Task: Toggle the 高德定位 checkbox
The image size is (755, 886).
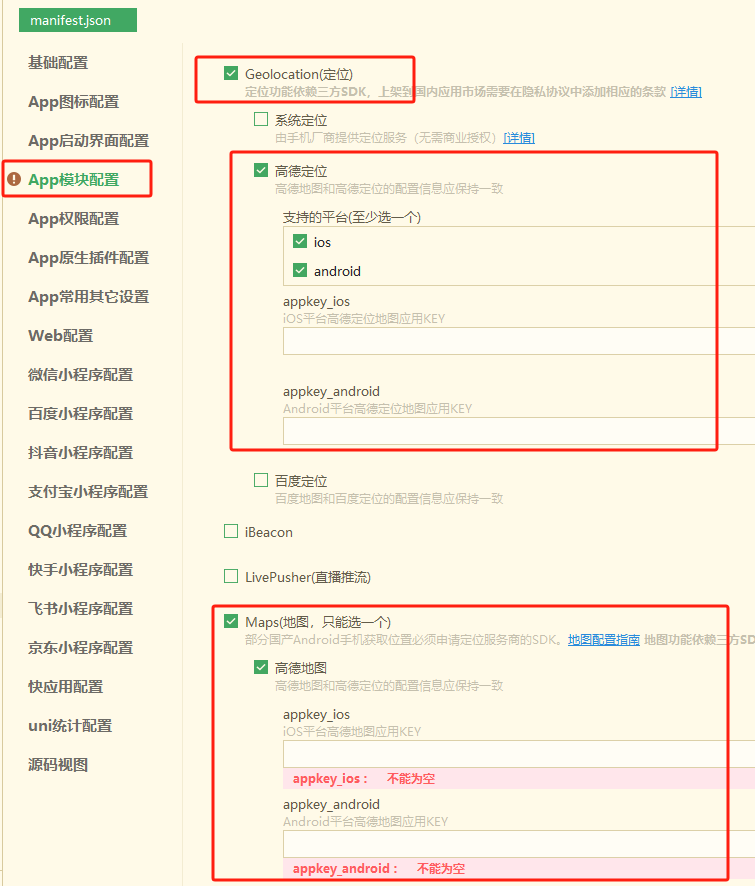Action: [261, 171]
